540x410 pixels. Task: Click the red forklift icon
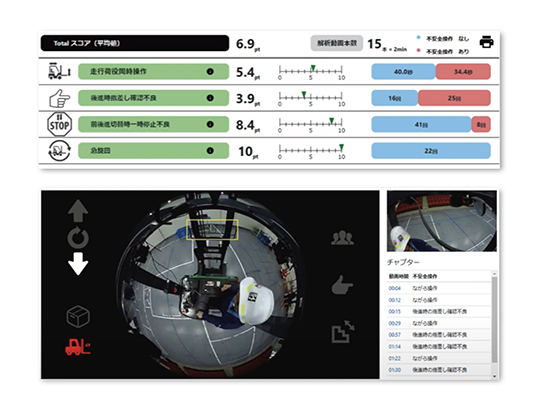pos(78,347)
